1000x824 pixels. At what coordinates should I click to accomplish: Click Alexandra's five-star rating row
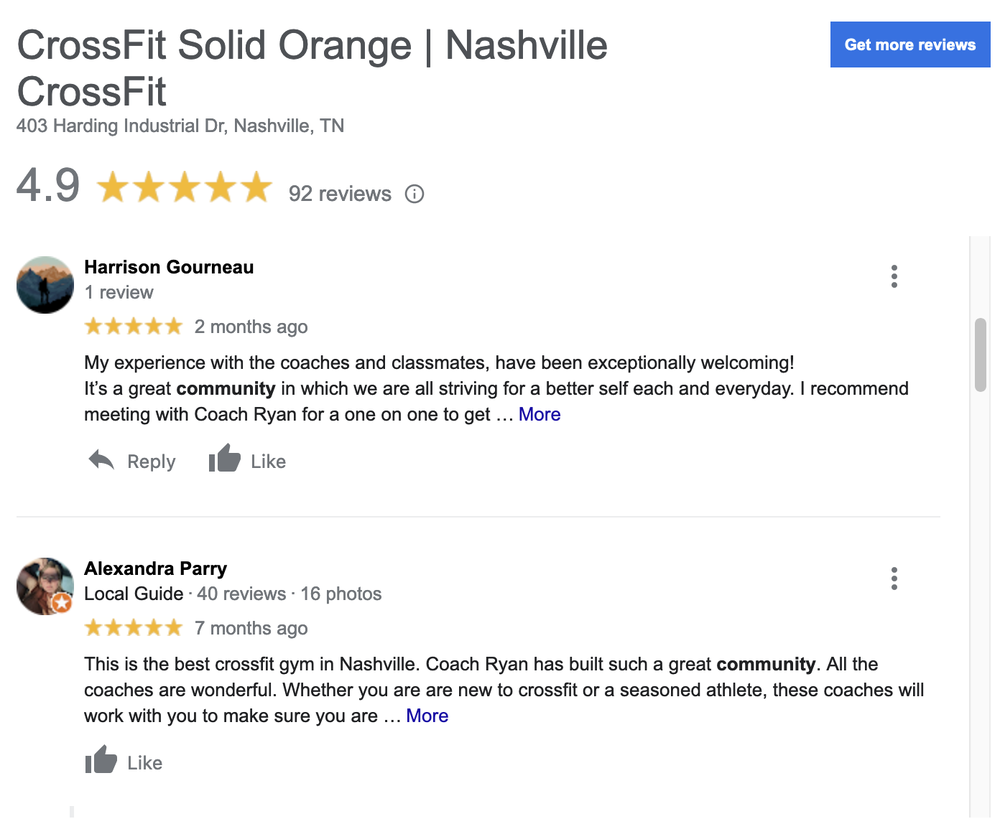[x=133, y=627]
